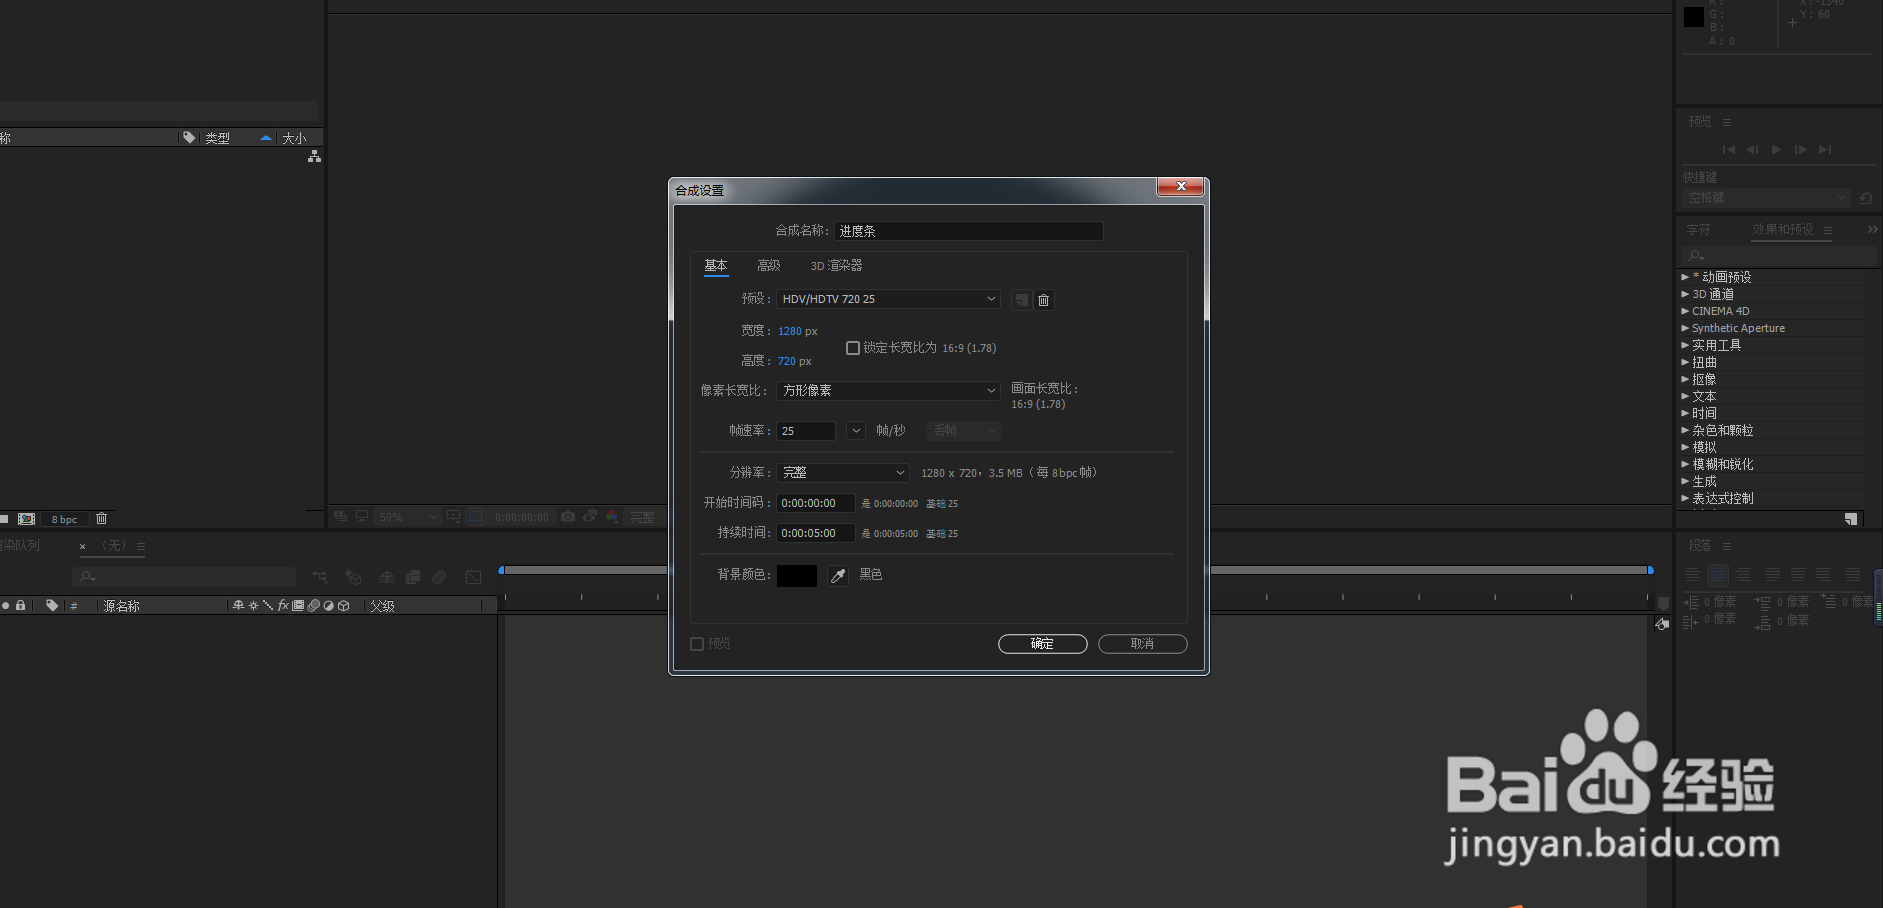Open resolution Full dropdown in dialog
The height and width of the screenshot is (908, 1883).
843,473
